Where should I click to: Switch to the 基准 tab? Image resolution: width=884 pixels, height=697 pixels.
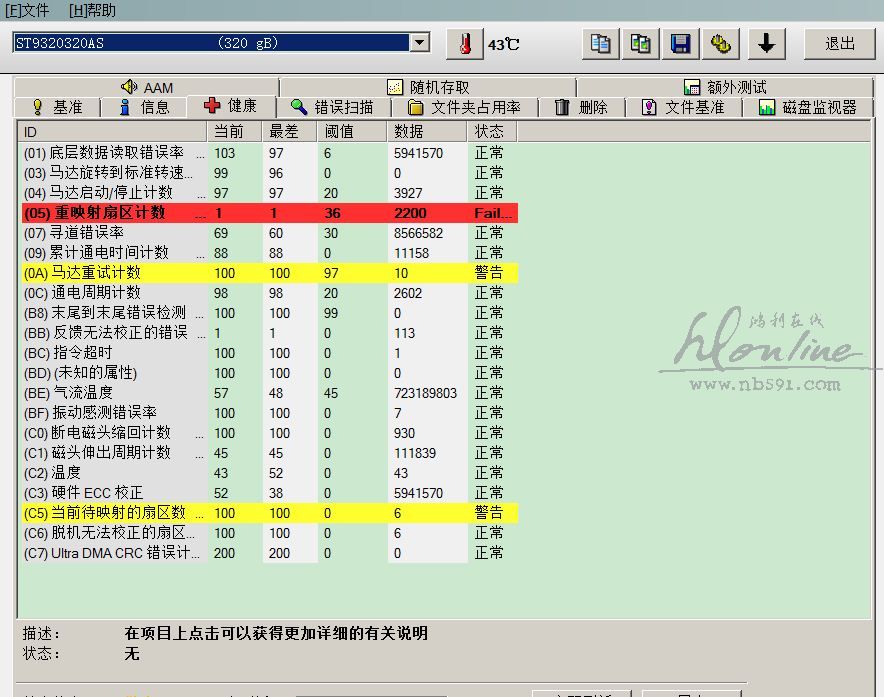coord(57,107)
